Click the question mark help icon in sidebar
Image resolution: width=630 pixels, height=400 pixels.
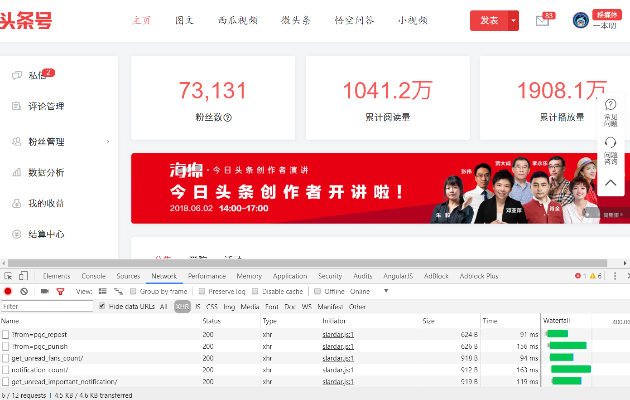click(610, 105)
